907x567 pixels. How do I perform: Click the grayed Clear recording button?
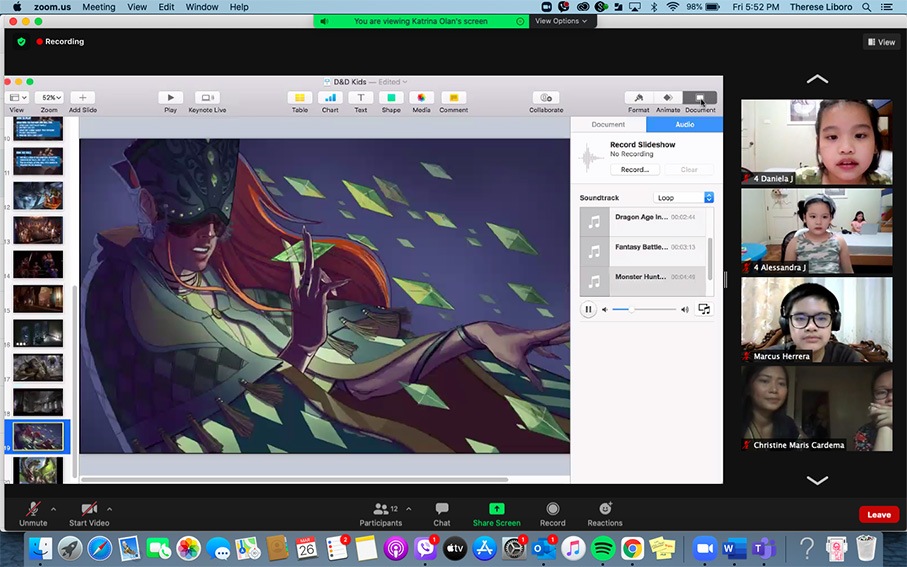click(x=689, y=170)
